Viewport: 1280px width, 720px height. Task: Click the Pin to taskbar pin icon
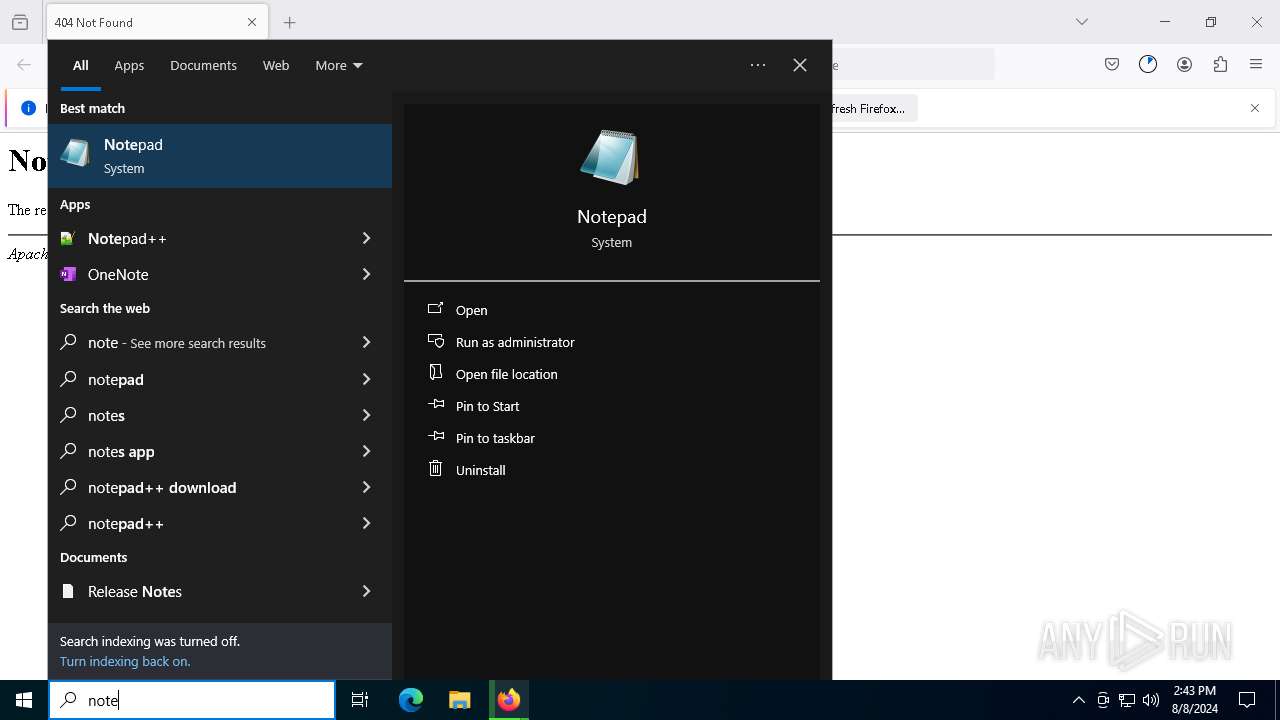click(x=436, y=437)
